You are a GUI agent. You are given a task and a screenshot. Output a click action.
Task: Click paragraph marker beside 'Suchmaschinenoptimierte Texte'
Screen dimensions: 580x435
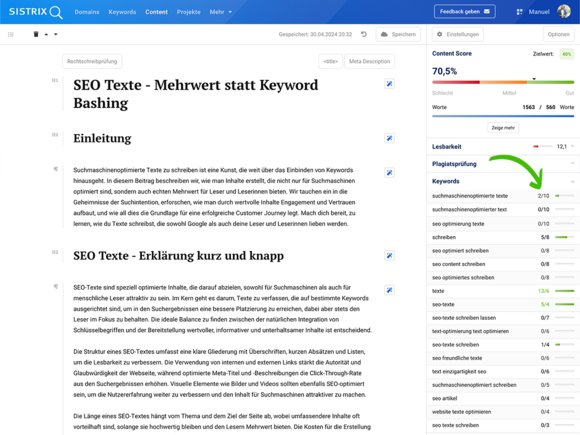[x=56, y=169]
